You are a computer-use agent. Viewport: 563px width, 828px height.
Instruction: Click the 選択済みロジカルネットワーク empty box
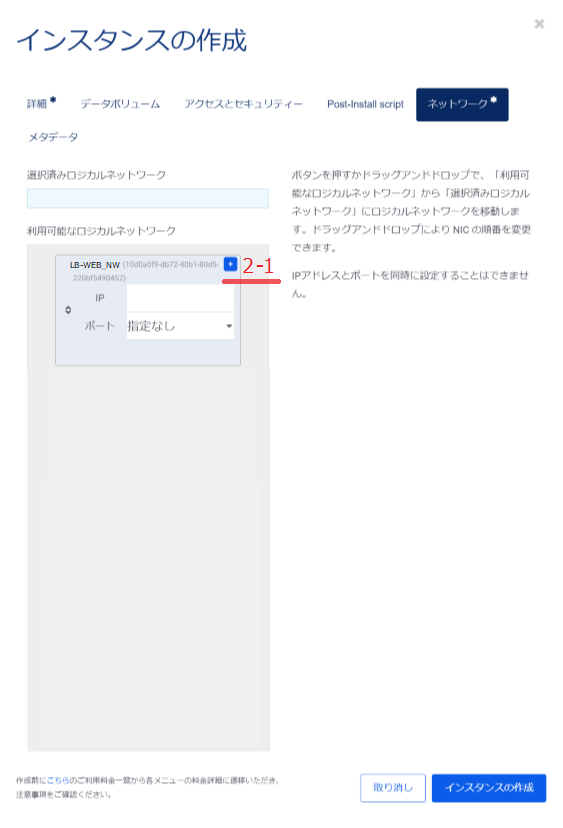[148, 199]
